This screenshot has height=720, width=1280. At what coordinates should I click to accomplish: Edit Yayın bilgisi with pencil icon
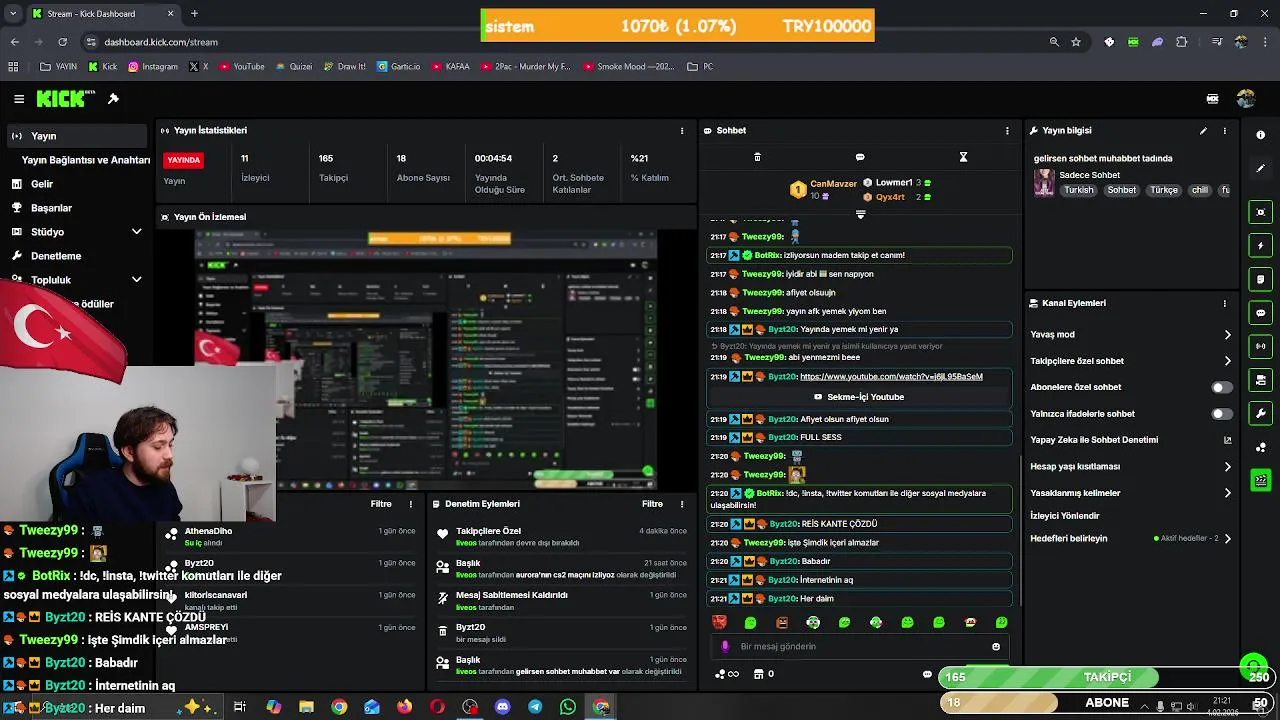point(1203,131)
